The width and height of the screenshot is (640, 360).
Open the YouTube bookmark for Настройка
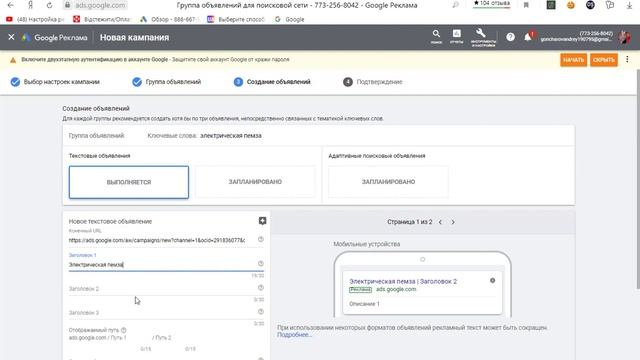(x=35, y=19)
